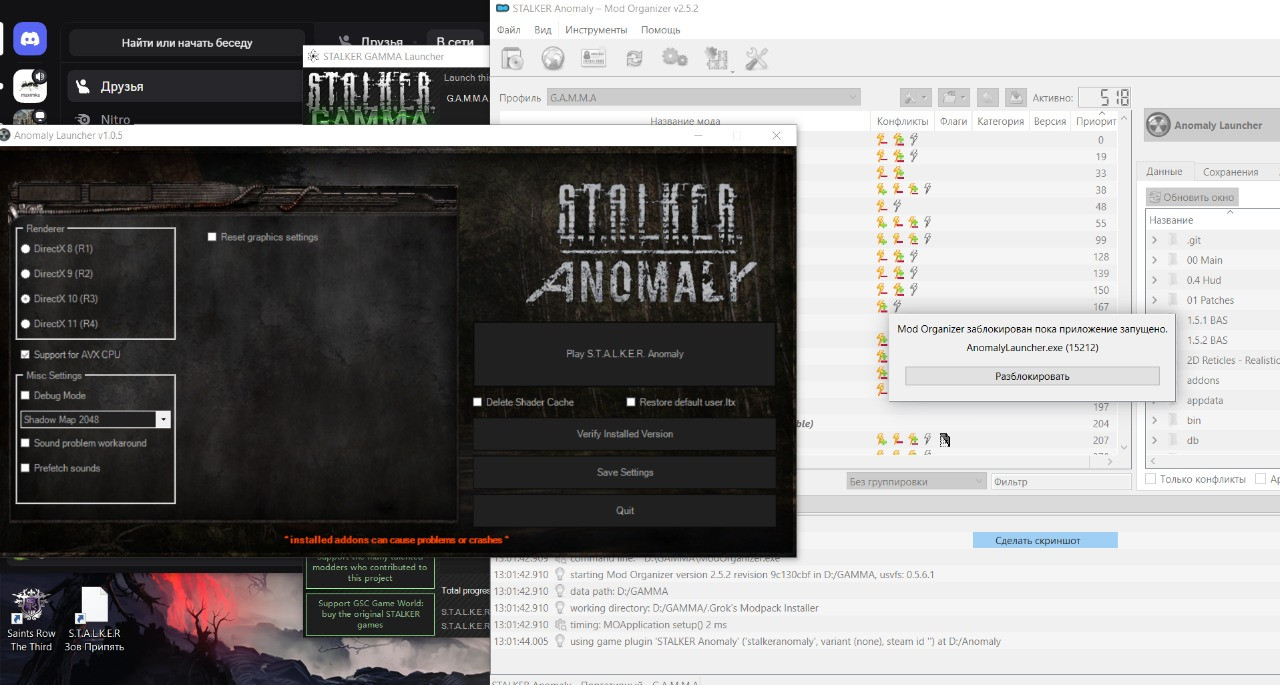
Task: Click the Разблокировать button
Action: coord(1032,376)
